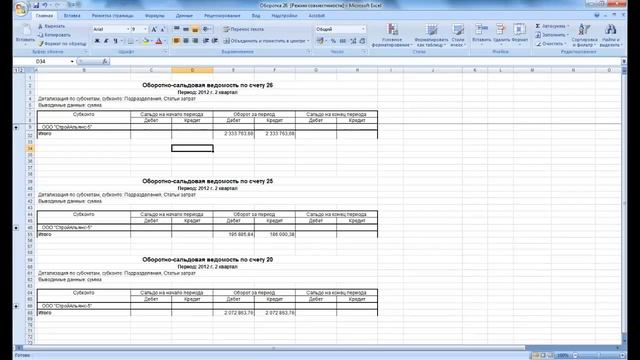Switch to the Разметка страницы tab
Screen dimensions: 640x360
[112, 16]
